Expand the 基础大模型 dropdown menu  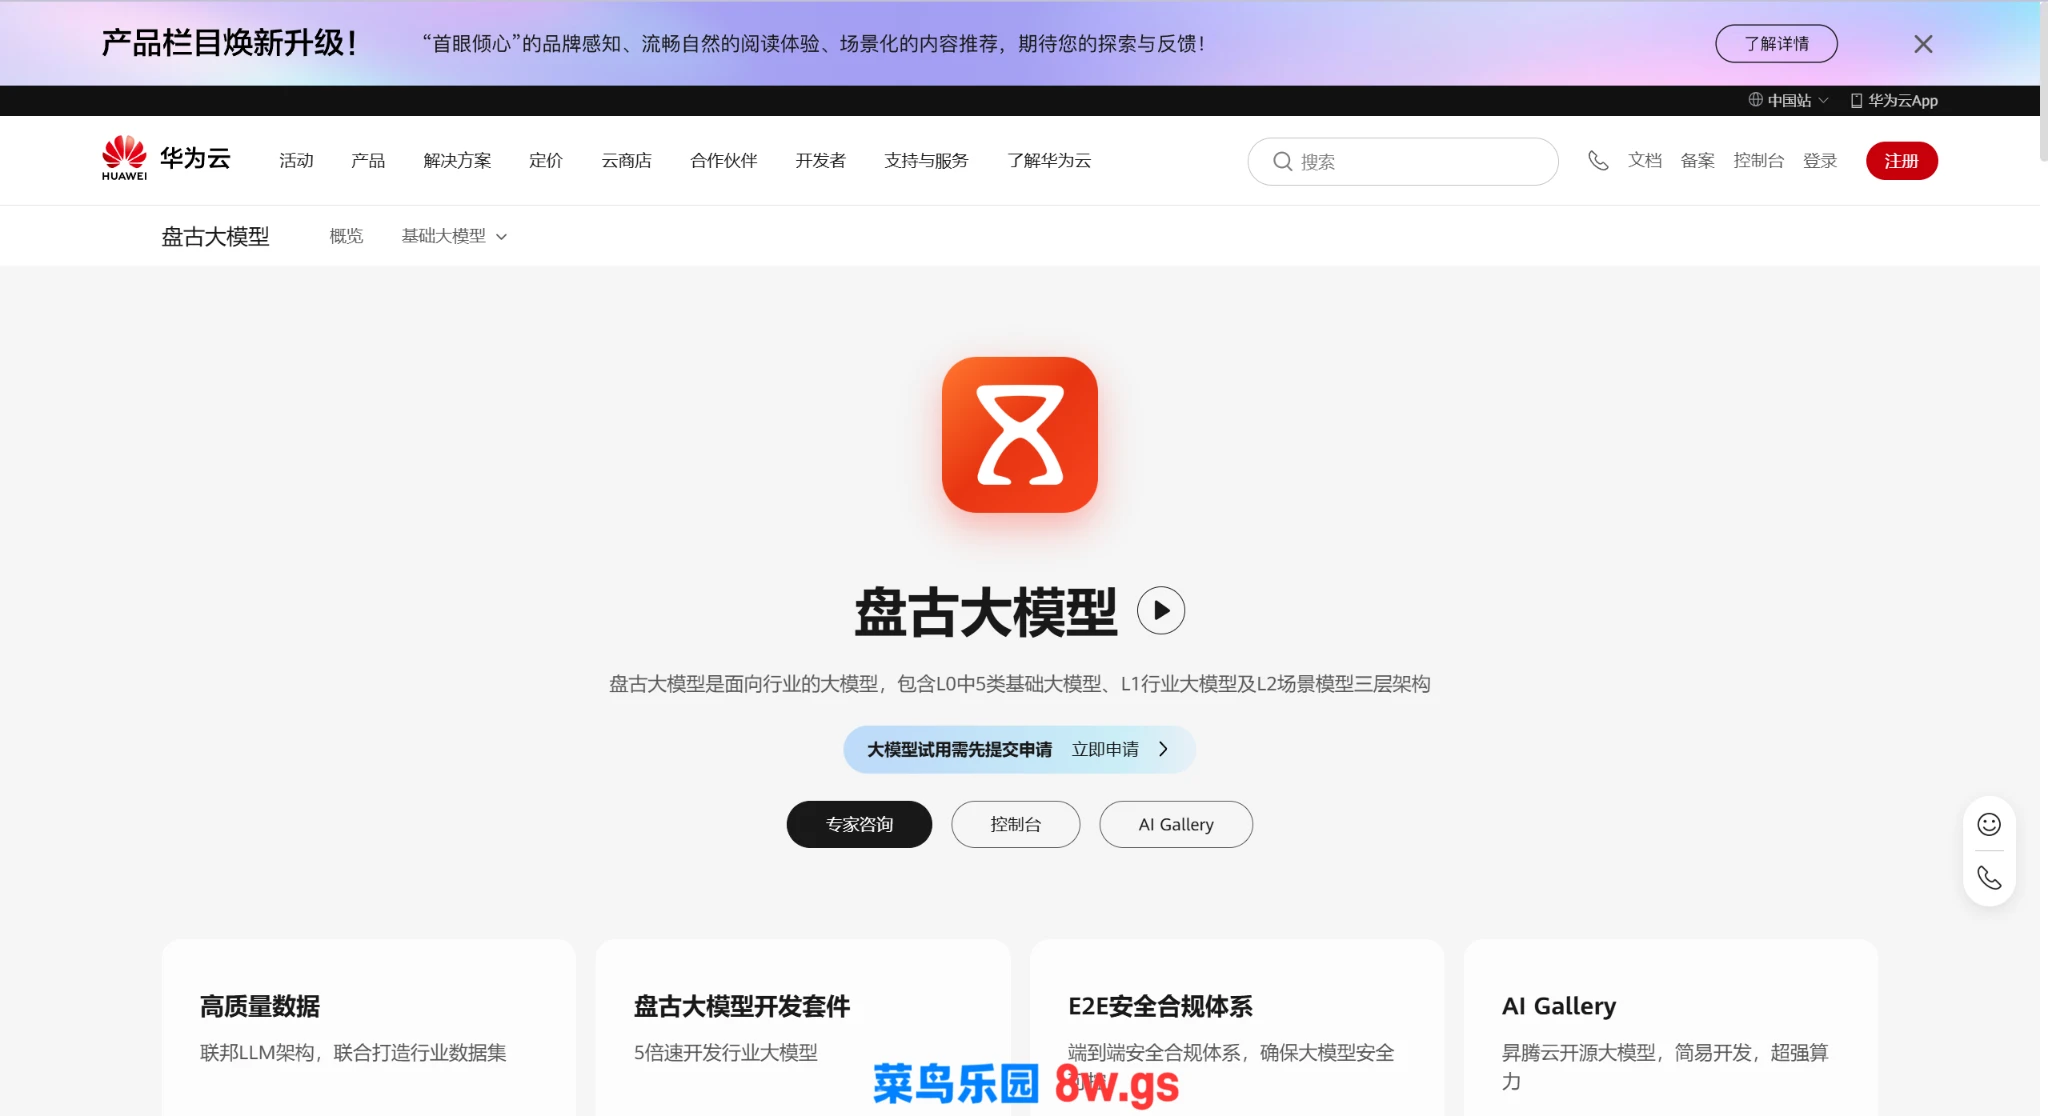454,236
